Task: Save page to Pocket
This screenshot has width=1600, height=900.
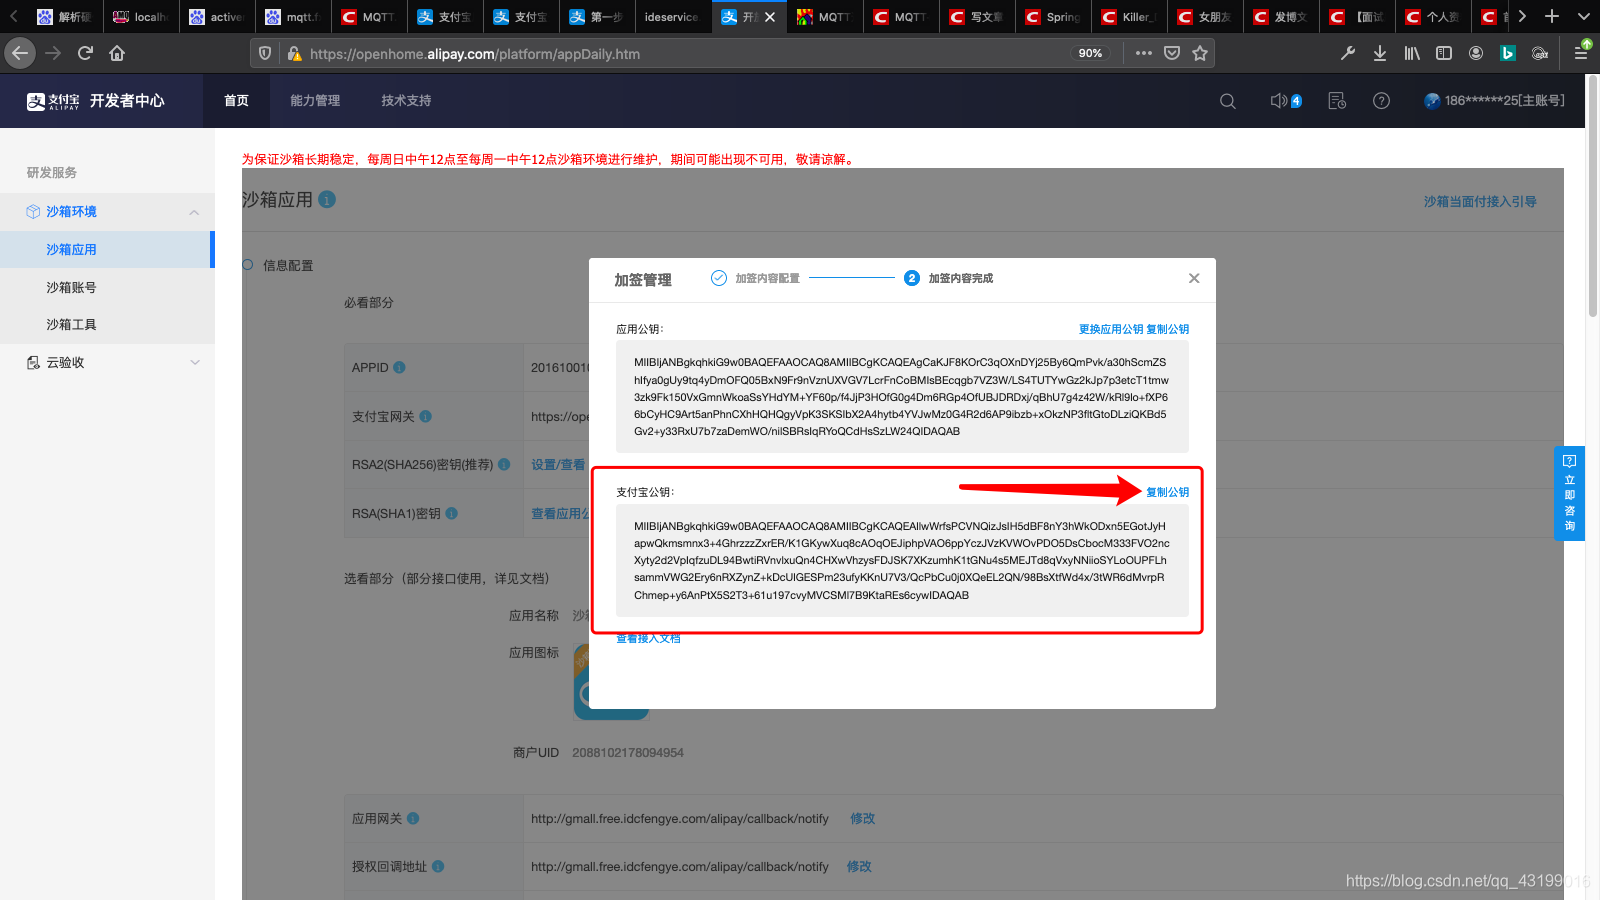Action: click(1172, 53)
